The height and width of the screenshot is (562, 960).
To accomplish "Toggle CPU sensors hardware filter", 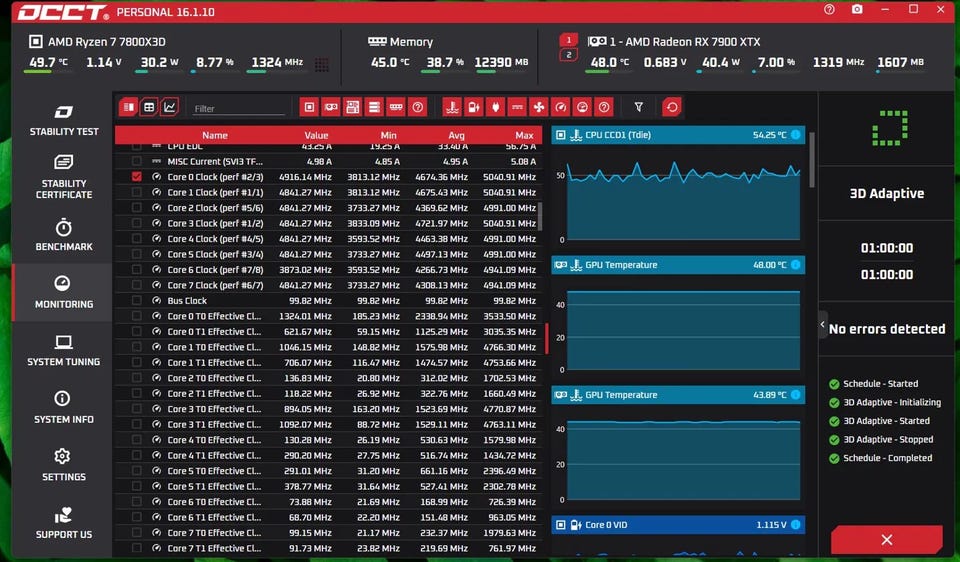I will [309, 107].
